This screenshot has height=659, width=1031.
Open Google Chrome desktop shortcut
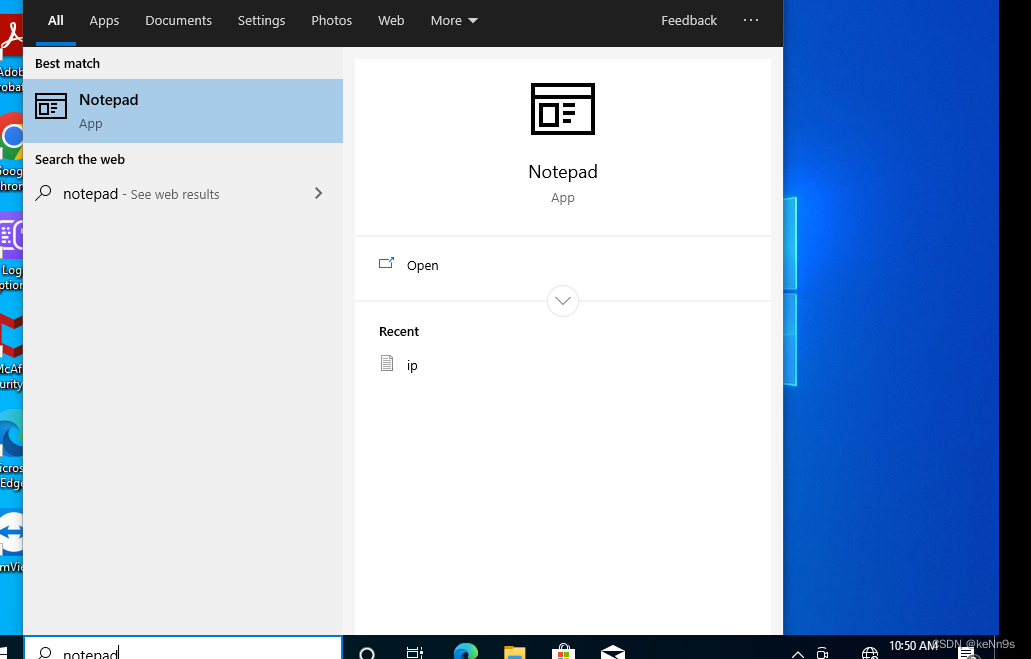point(11,153)
